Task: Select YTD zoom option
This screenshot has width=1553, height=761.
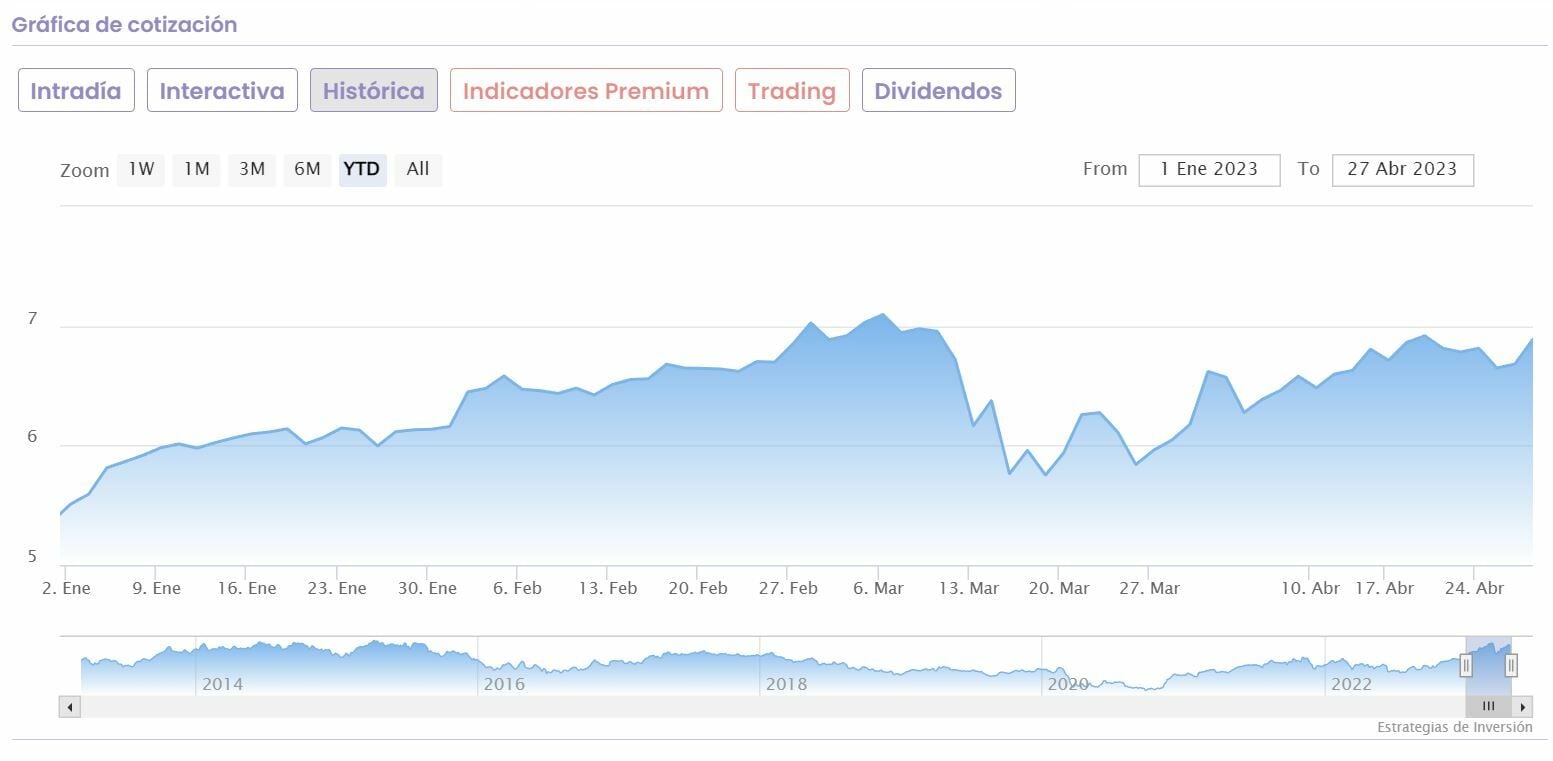Action: click(362, 169)
